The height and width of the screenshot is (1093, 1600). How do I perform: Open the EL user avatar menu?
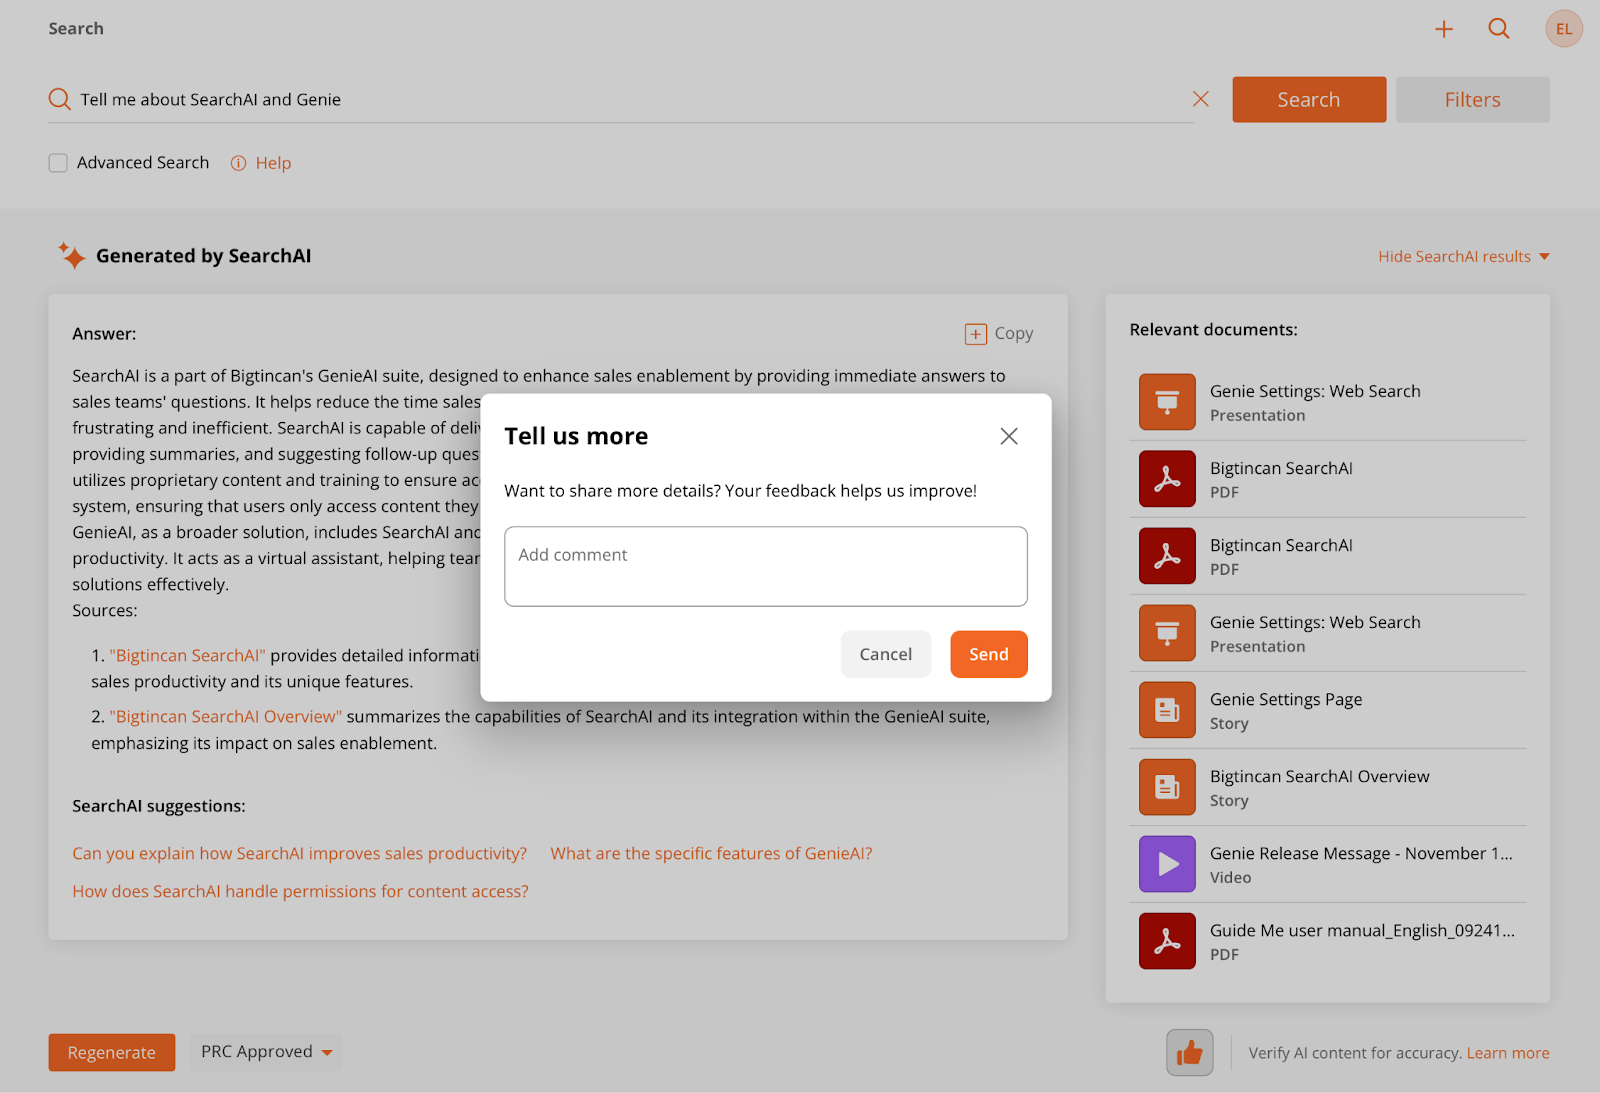pyautogui.click(x=1564, y=29)
